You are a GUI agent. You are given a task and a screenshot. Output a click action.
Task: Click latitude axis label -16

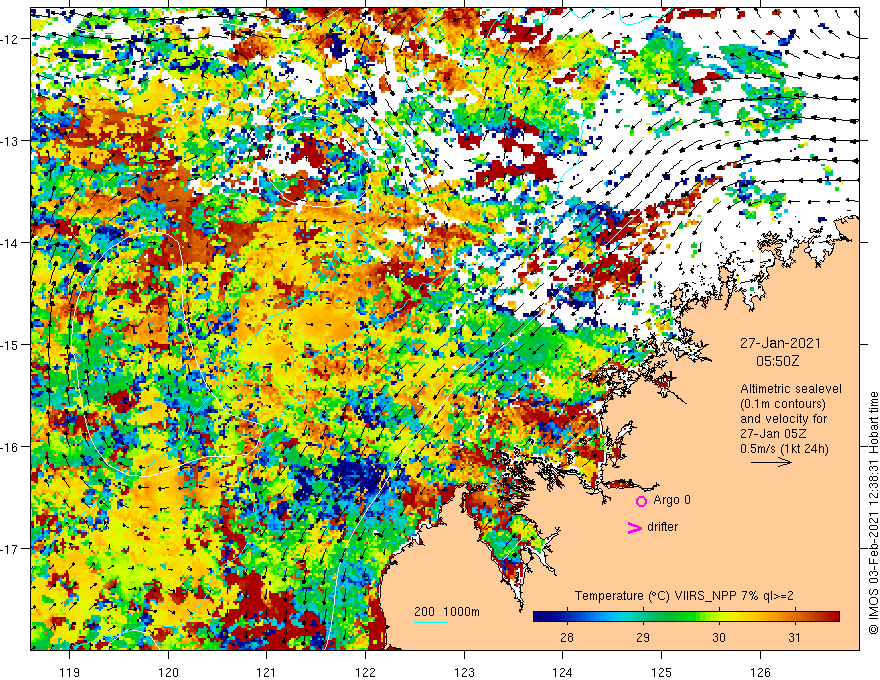coord(11,447)
